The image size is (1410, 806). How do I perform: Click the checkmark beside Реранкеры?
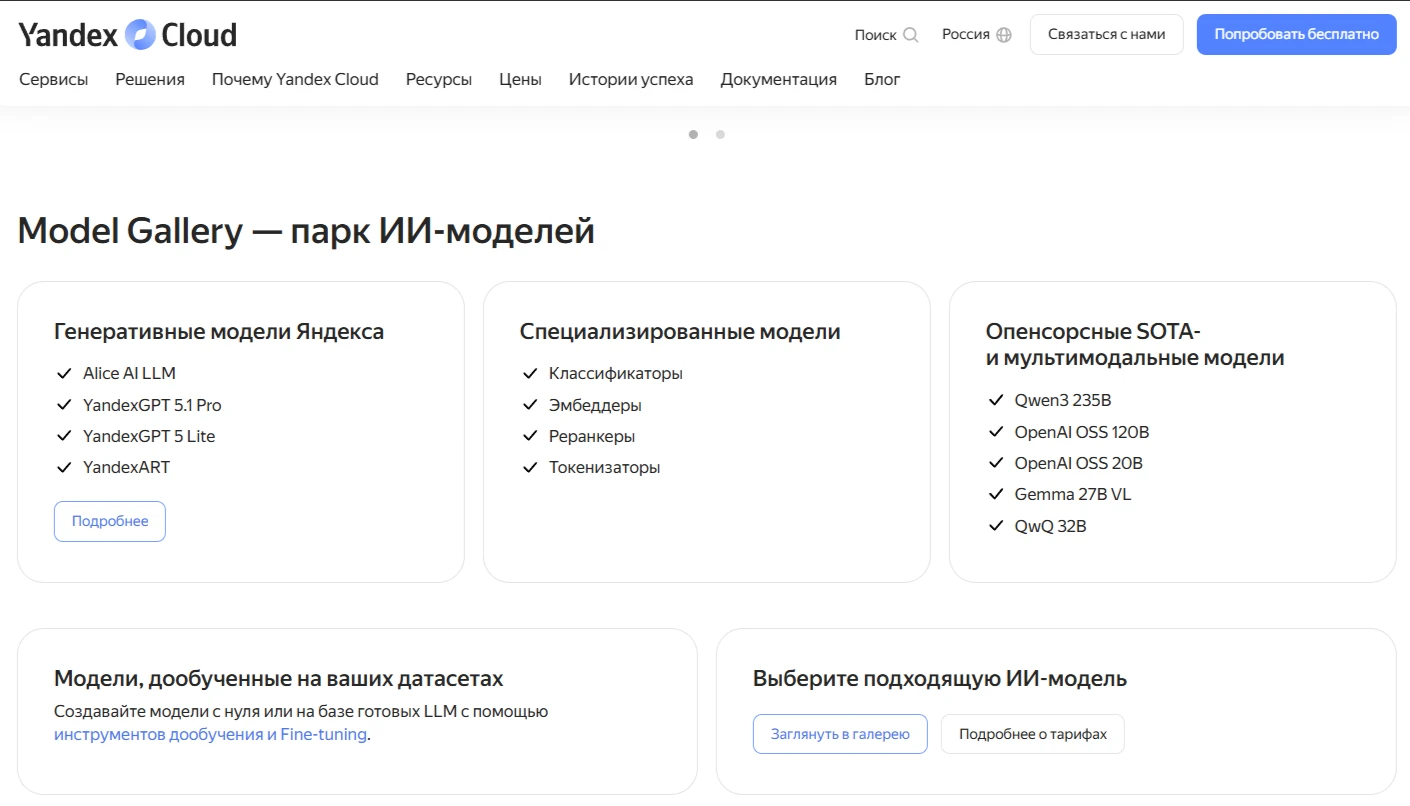coord(530,436)
